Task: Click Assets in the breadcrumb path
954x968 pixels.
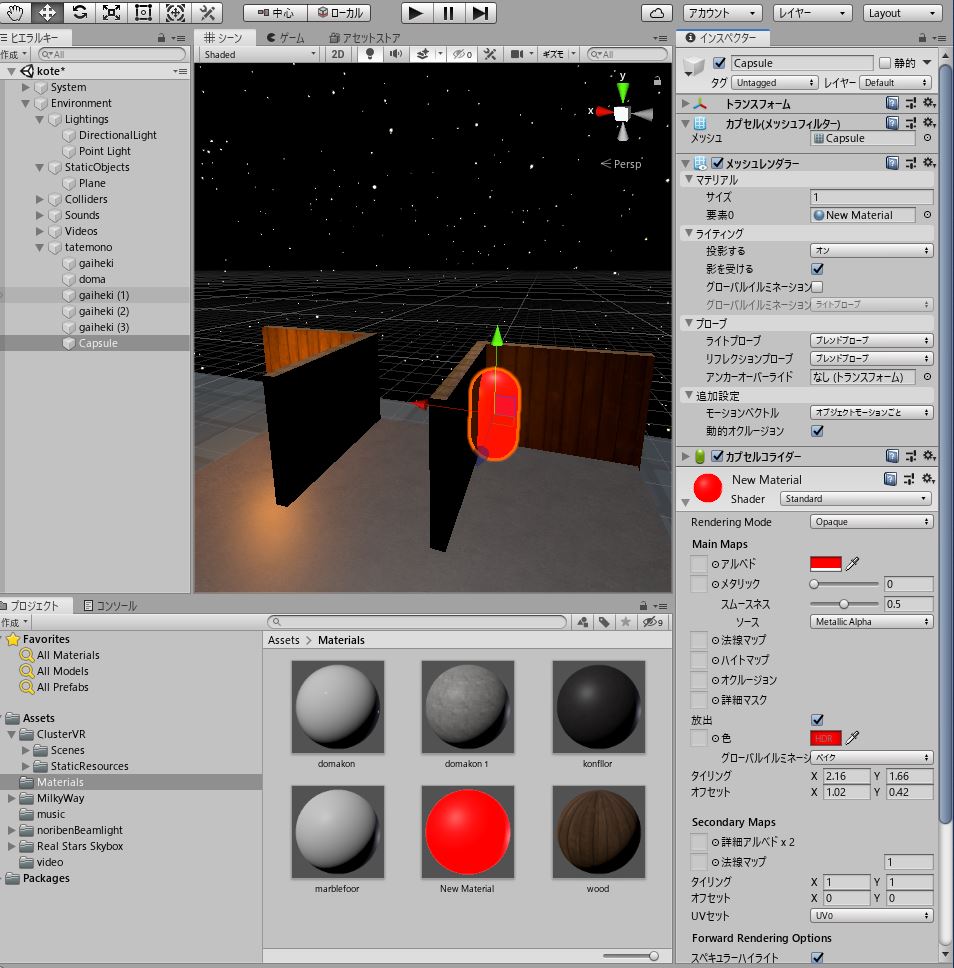Action: click(283, 640)
